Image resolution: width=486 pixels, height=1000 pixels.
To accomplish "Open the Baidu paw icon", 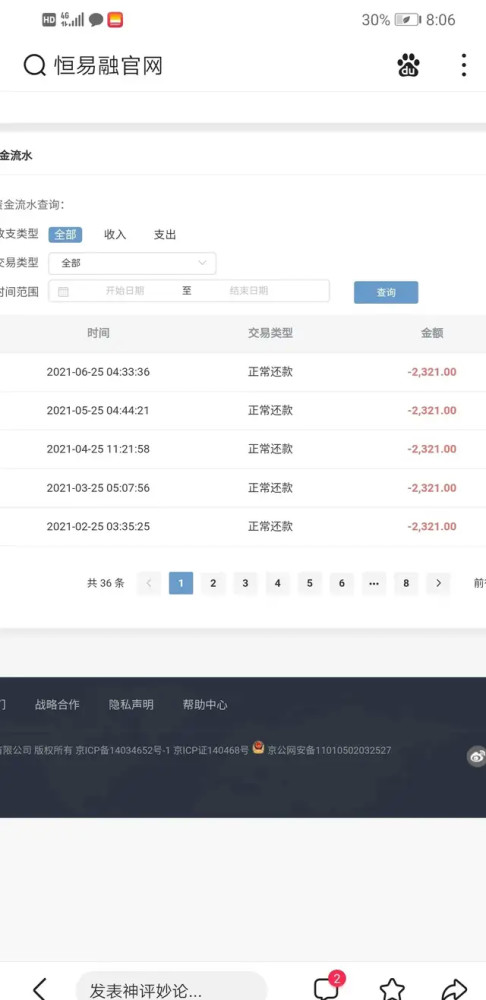I will pyautogui.click(x=408, y=65).
